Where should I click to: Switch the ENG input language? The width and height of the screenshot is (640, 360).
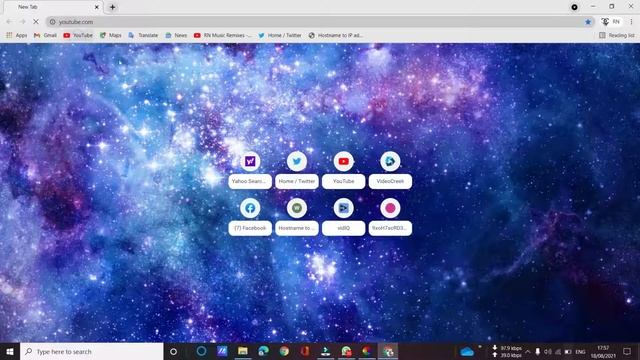click(580, 351)
